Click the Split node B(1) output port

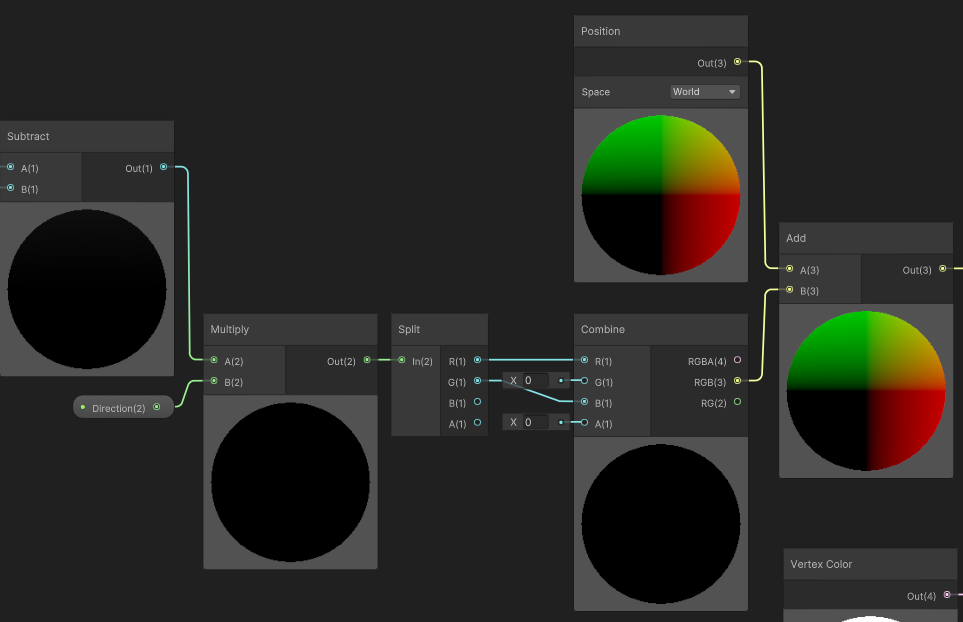[x=477, y=402]
